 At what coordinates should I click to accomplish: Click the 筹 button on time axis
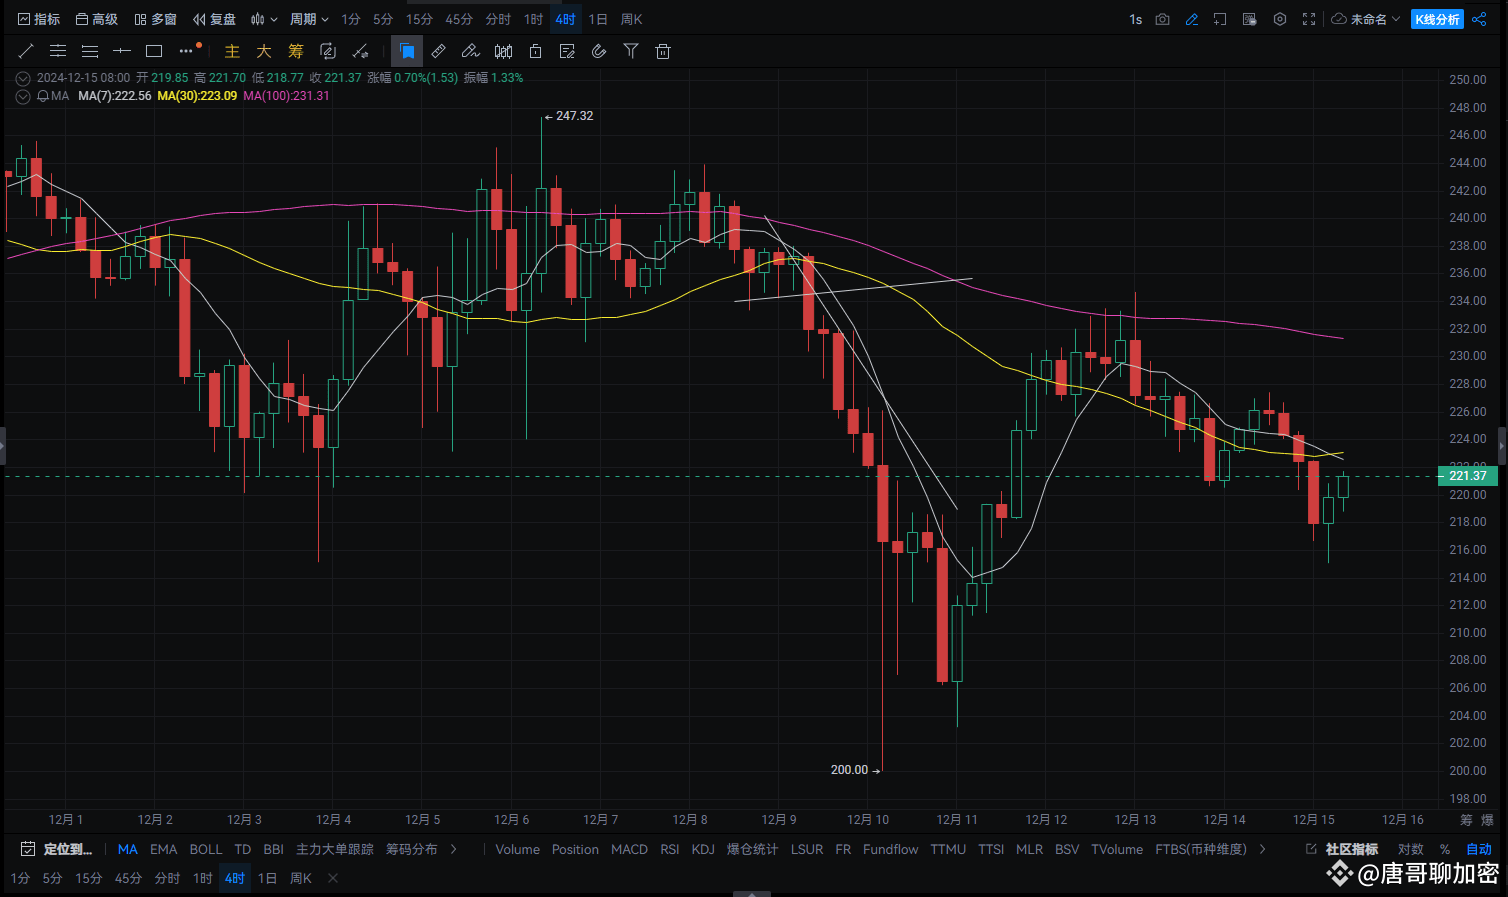tap(1466, 820)
